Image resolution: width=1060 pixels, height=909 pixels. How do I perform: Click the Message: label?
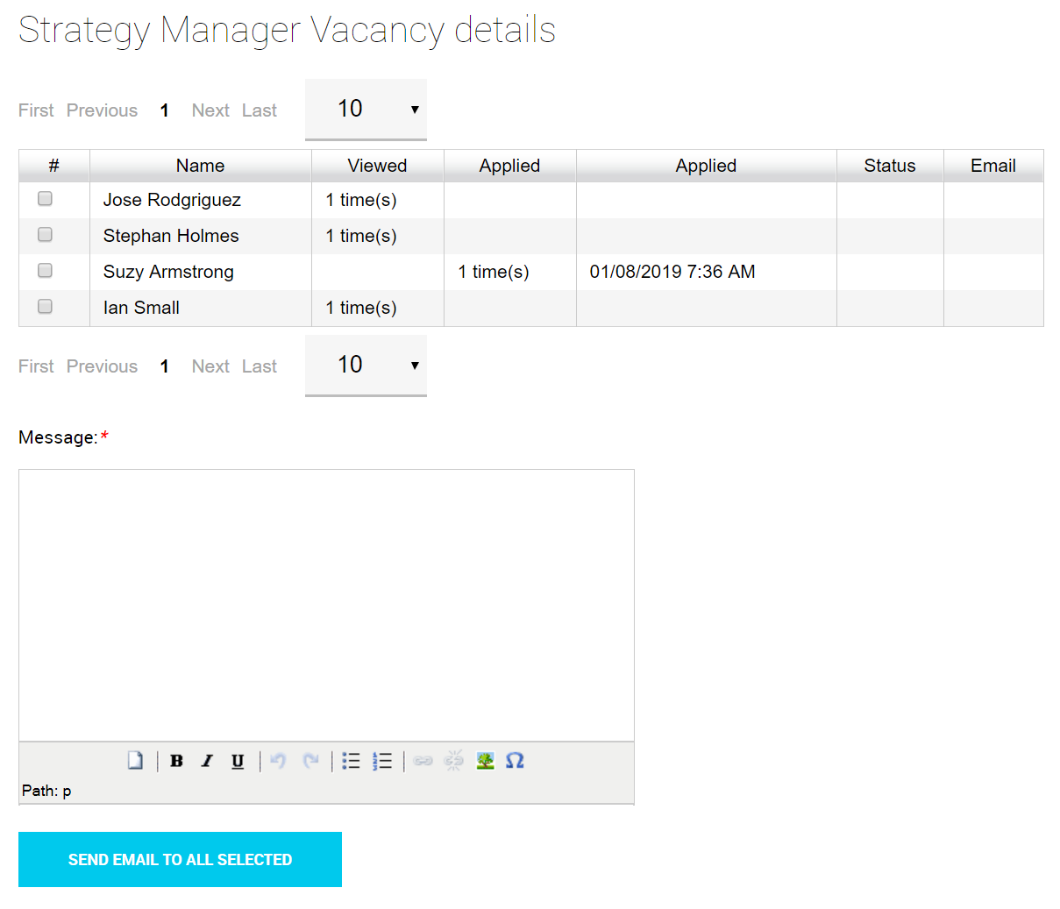pyautogui.click(x=58, y=437)
